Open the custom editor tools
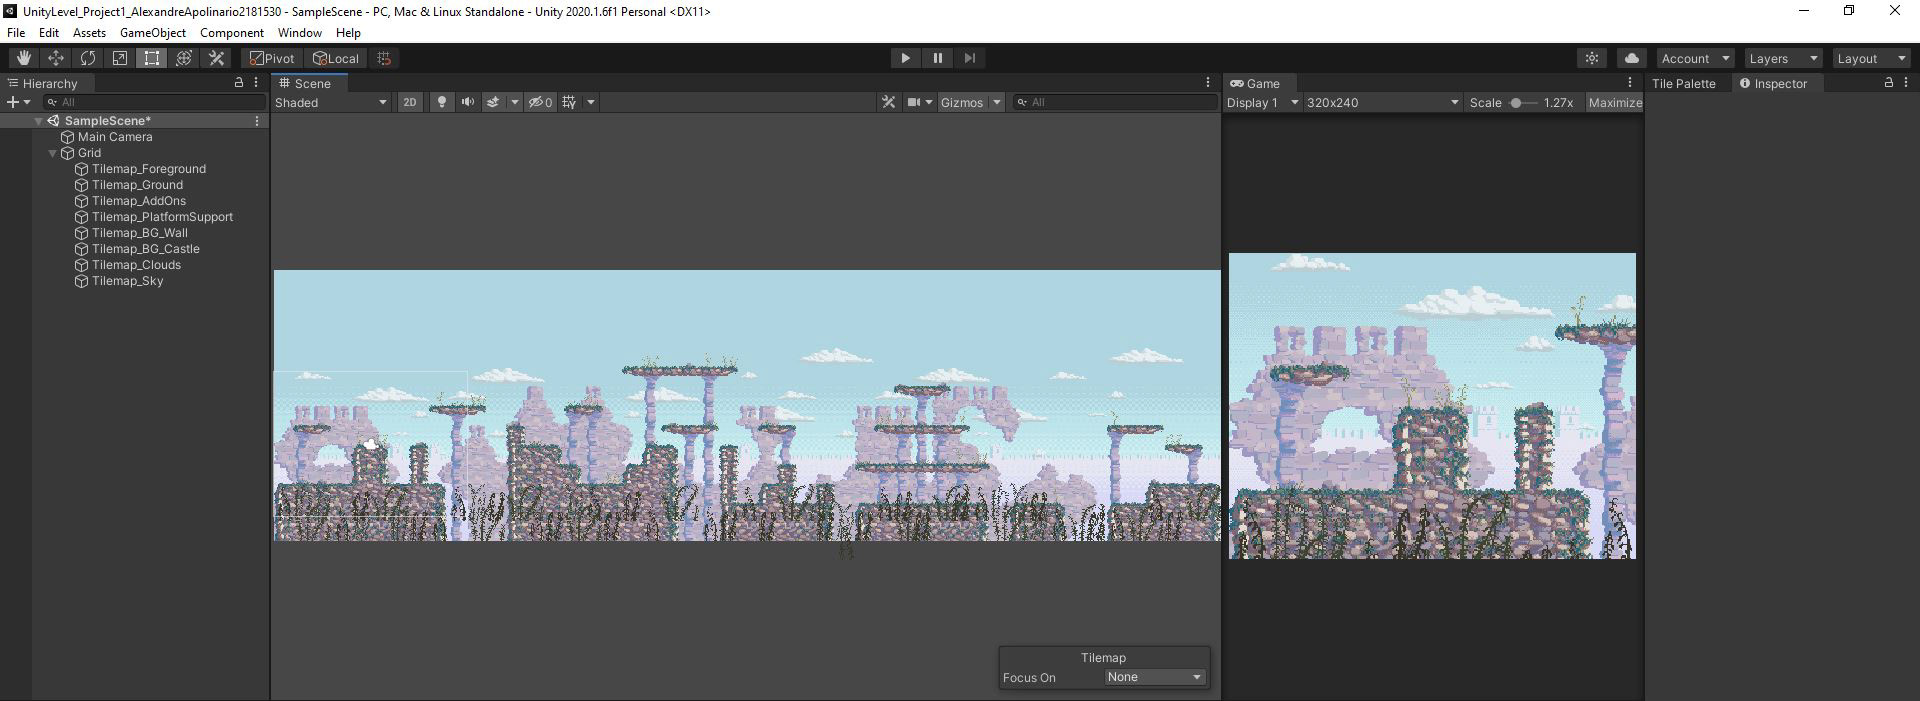This screenshot has width=1920, height=701. [216, 58]
